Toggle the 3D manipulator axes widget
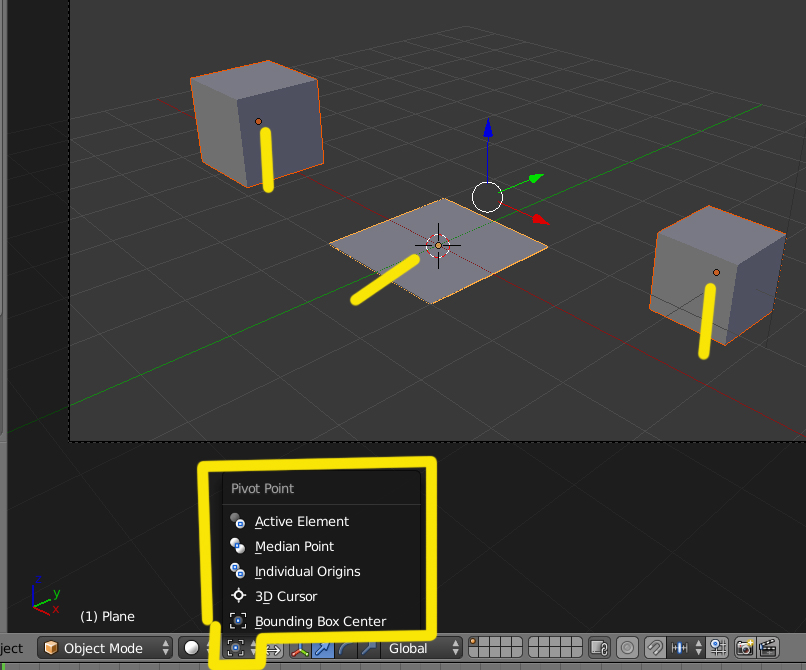Viewport: 806px width, 670px height. 300,648
